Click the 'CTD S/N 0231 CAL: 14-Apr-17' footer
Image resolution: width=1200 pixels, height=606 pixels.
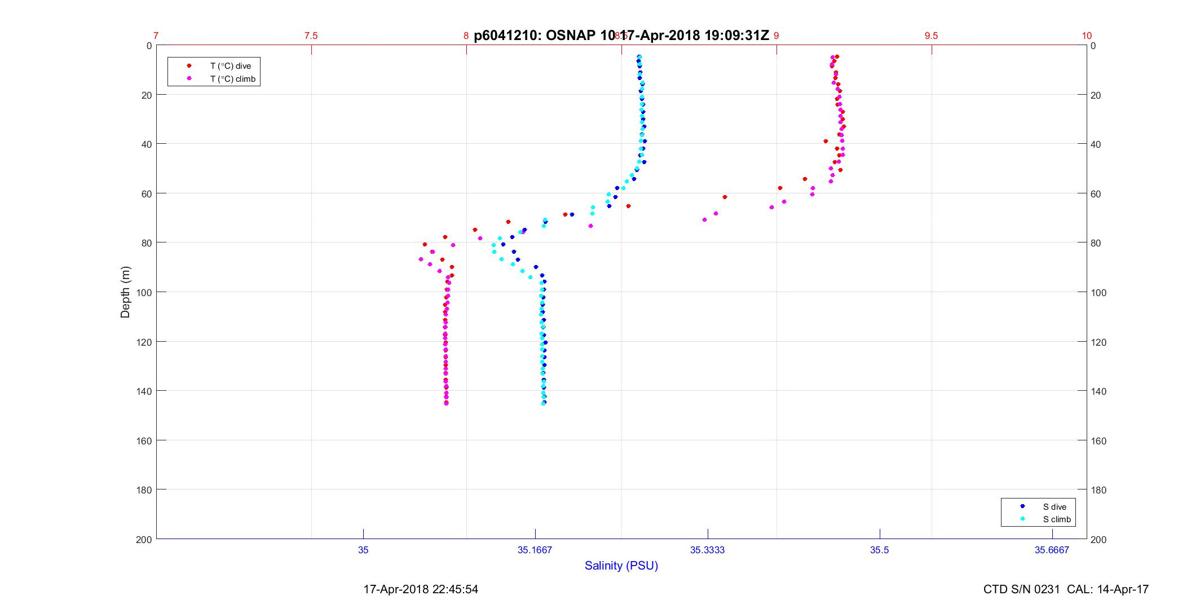click(x=1066, y=589)
